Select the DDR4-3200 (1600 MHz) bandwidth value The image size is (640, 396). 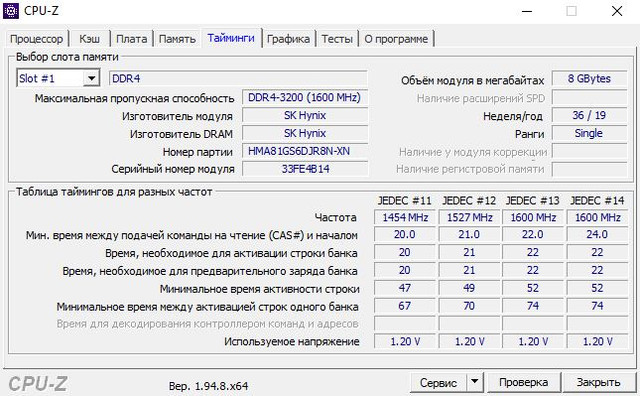point(305,98)
